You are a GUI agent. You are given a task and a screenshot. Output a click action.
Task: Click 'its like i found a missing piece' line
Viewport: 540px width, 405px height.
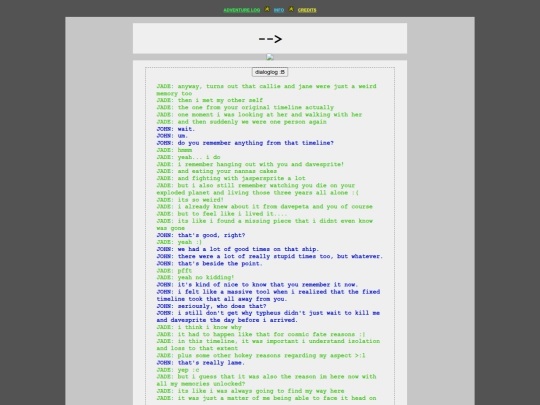264,224
